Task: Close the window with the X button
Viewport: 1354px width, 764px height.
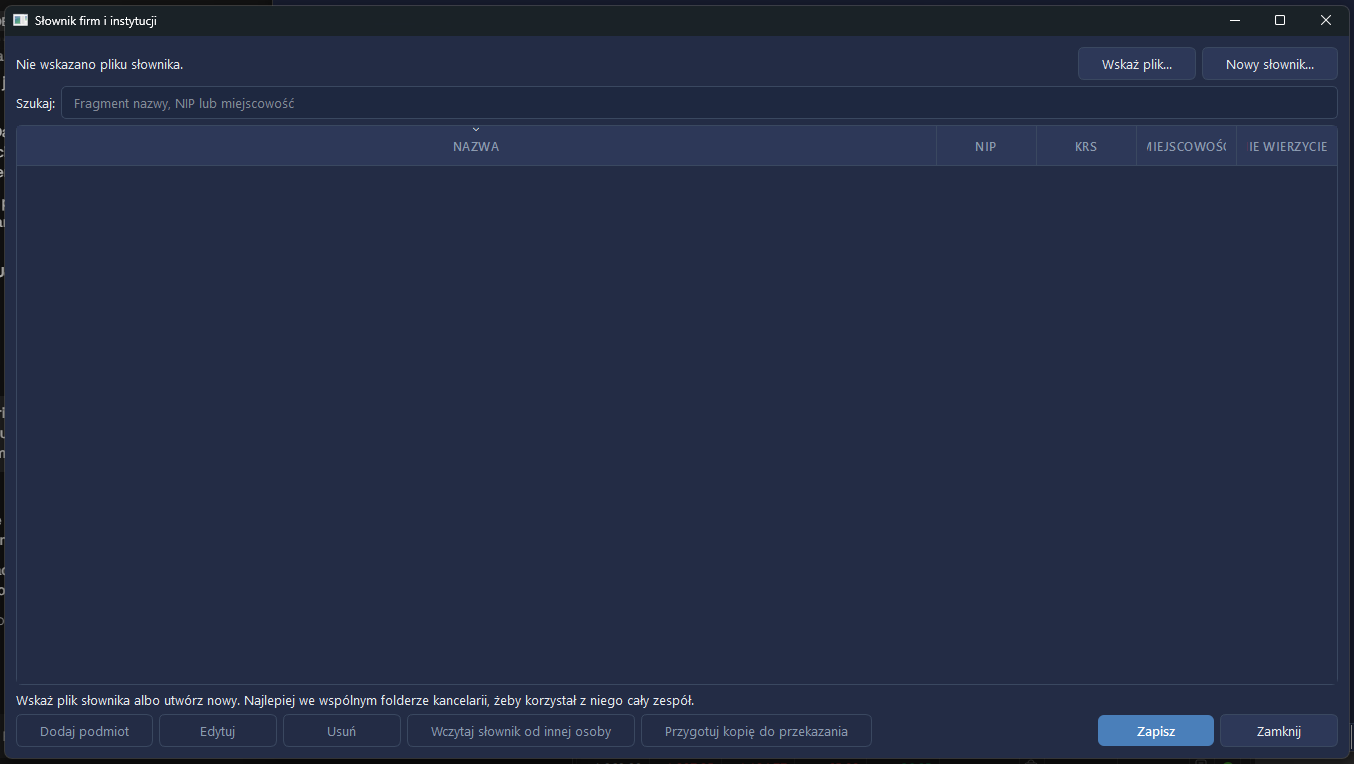Action: point(1326,20)
